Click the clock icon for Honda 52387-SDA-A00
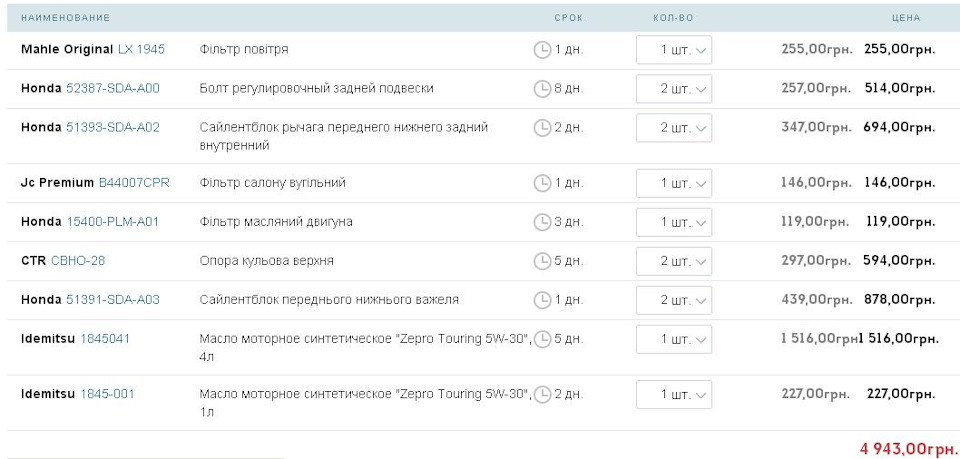 (x=542, y=89)
